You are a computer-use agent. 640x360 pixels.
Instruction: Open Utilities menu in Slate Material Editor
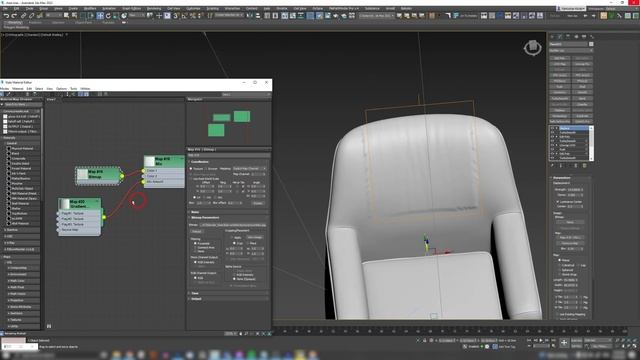tap(85, 89)
